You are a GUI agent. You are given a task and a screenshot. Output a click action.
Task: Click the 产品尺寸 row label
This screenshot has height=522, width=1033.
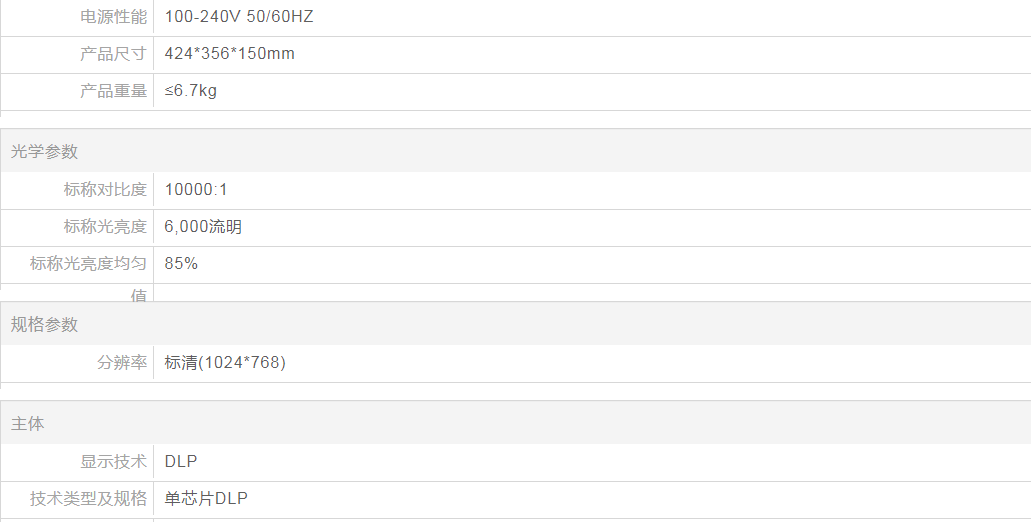[113, 54]
